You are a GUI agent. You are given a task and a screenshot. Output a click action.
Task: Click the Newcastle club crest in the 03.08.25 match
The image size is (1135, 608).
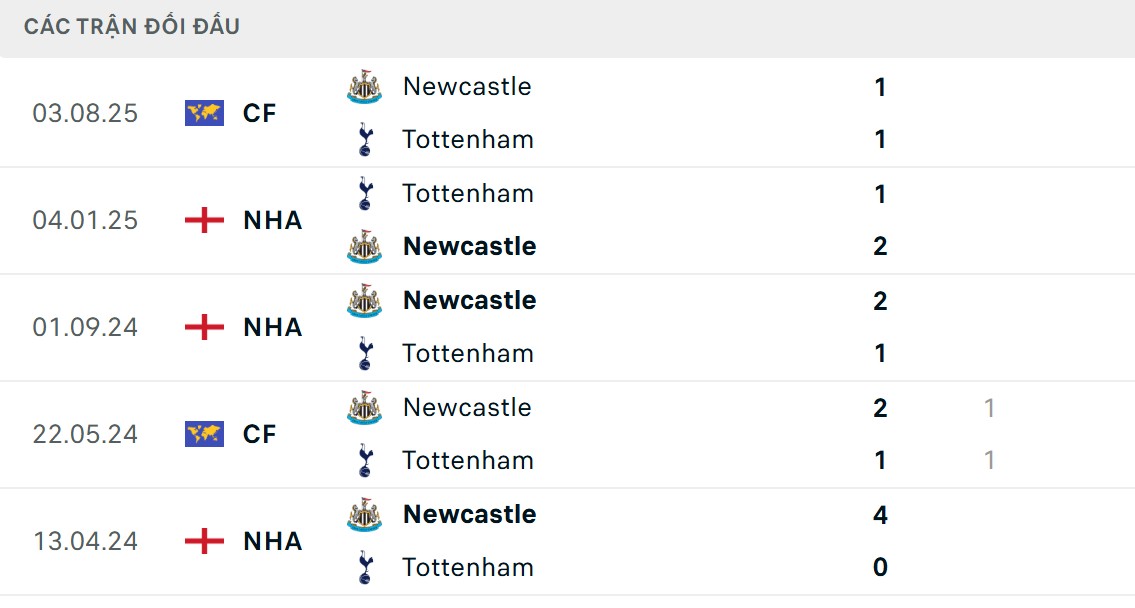pyautogui.click(x=364, y=86)
